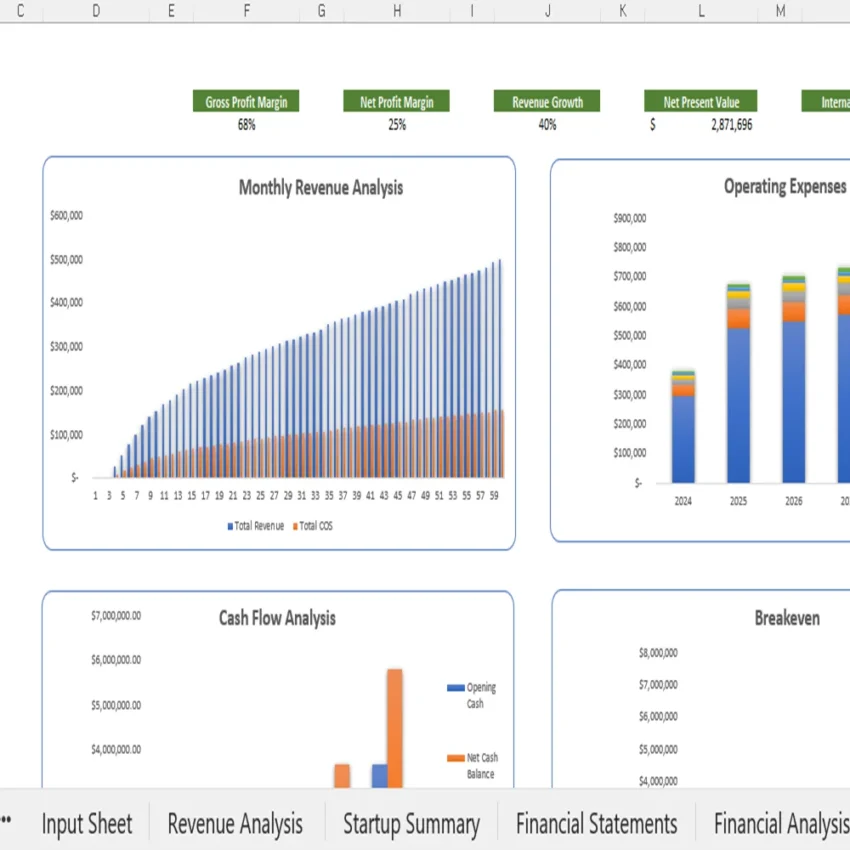Select the Monthly Revenue Analysis chart title
The image size is (850, 850).
click(318, 188)
